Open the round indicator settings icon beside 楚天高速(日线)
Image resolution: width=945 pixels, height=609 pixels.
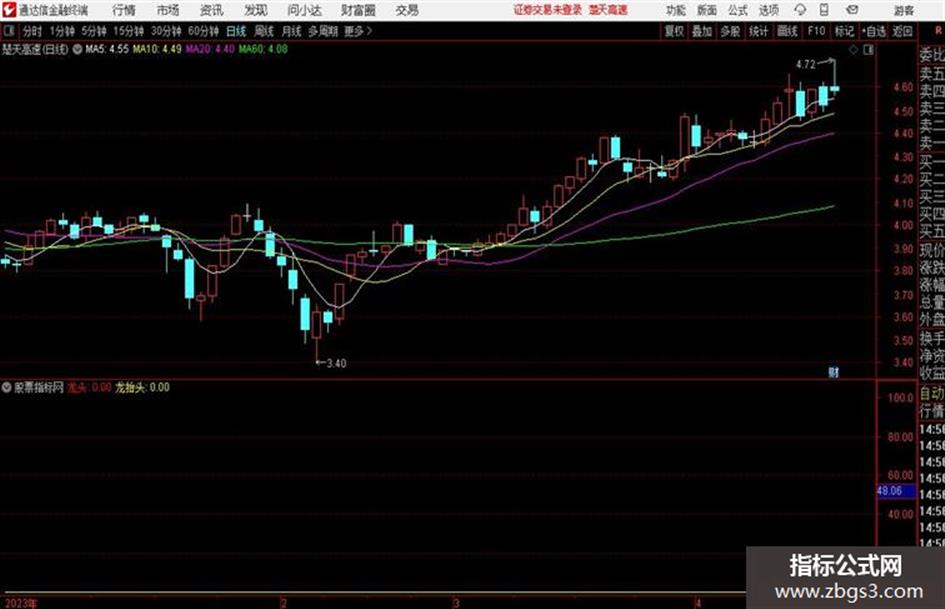[77, 49]
